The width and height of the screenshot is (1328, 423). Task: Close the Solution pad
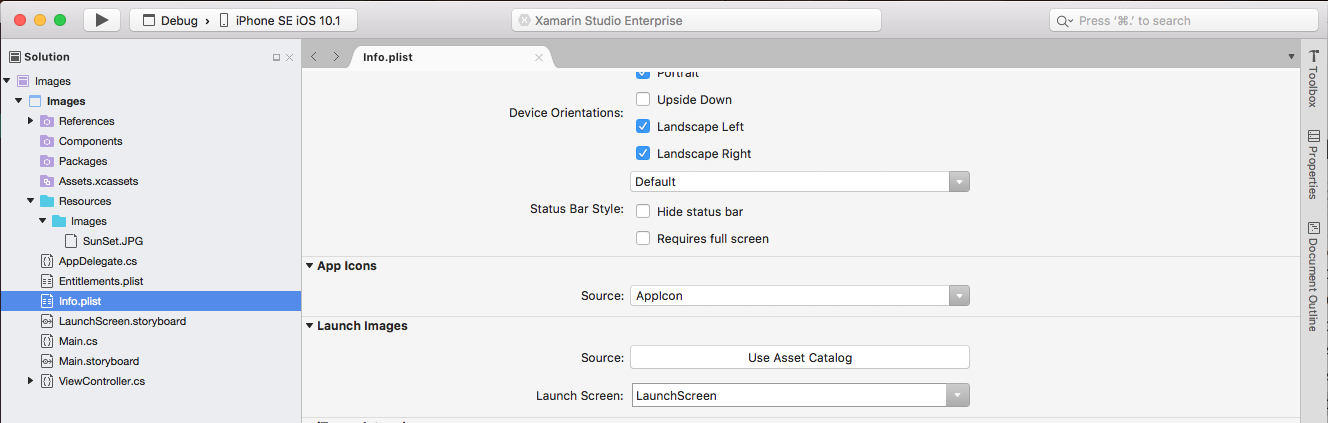(289, 58)
